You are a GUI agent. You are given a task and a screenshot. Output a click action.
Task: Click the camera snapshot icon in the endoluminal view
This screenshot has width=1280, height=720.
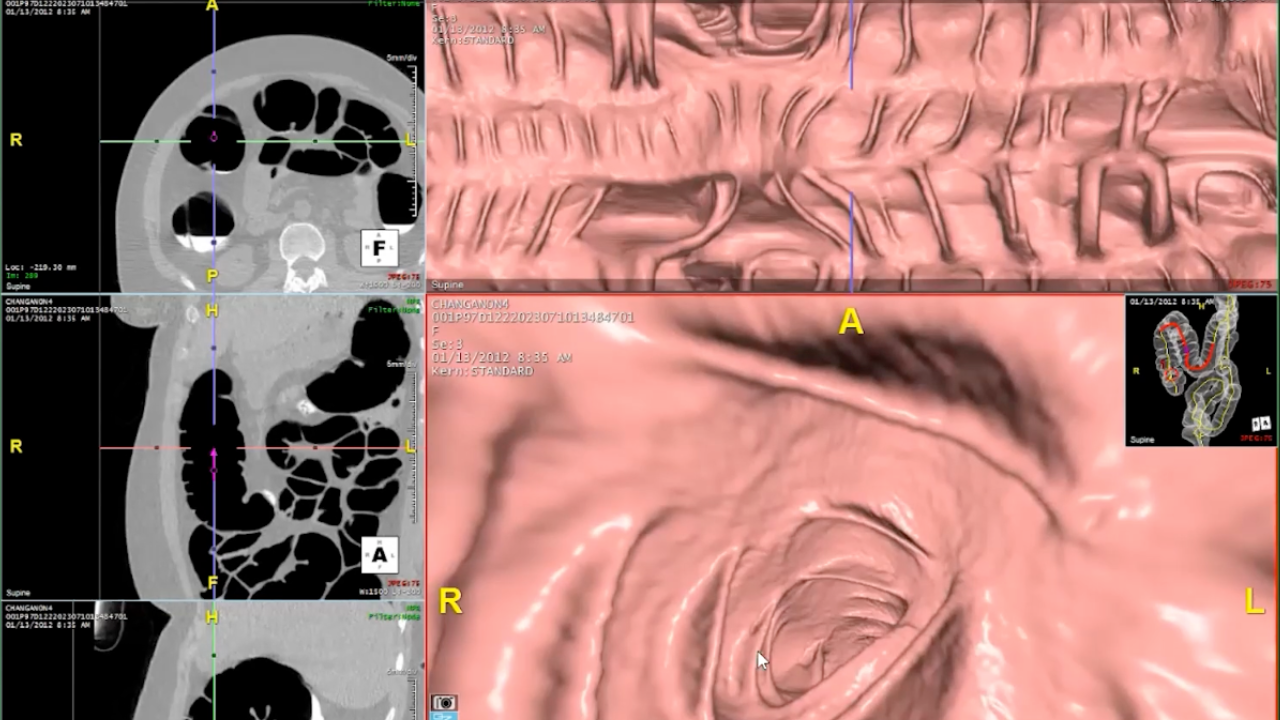(x=443, y=702)
